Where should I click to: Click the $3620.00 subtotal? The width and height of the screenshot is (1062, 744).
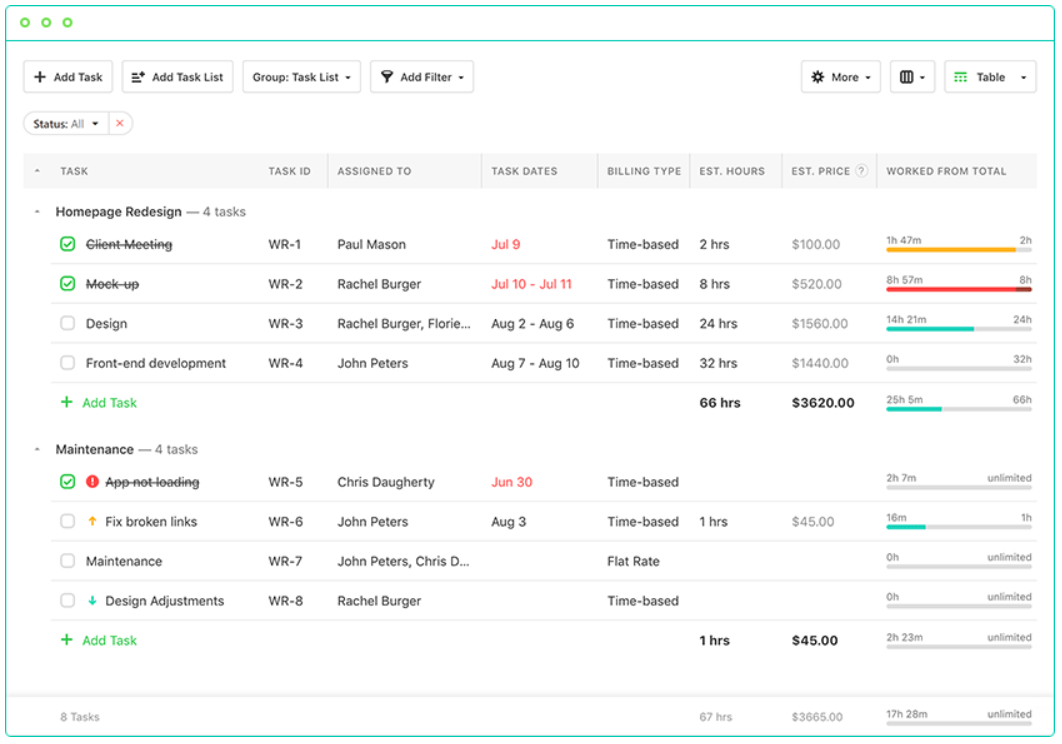[823, 402]
